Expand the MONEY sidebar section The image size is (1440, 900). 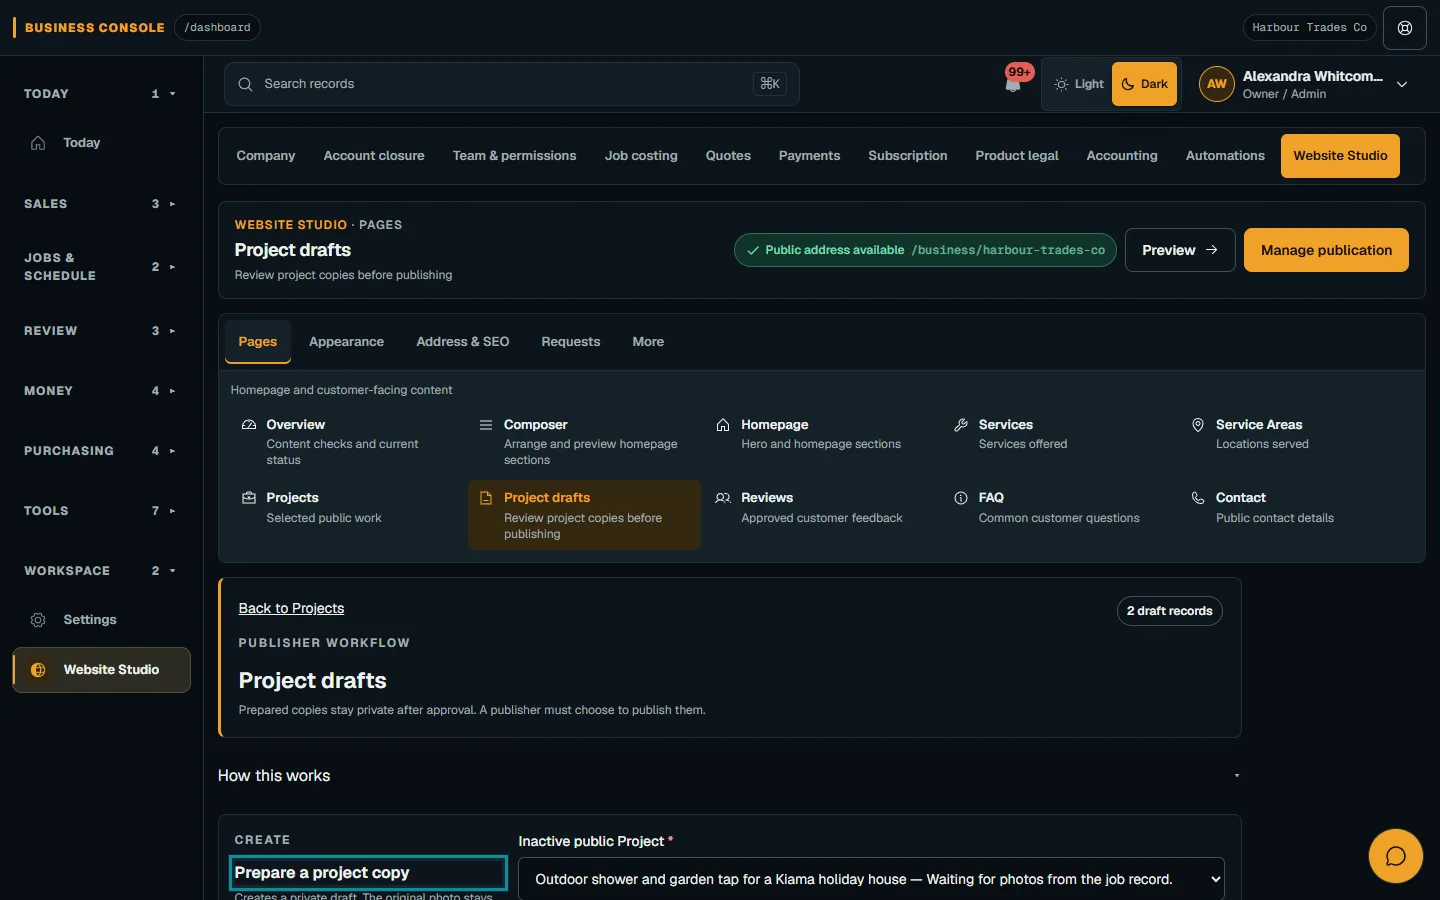pyautogui.click(x=100, y=391)
